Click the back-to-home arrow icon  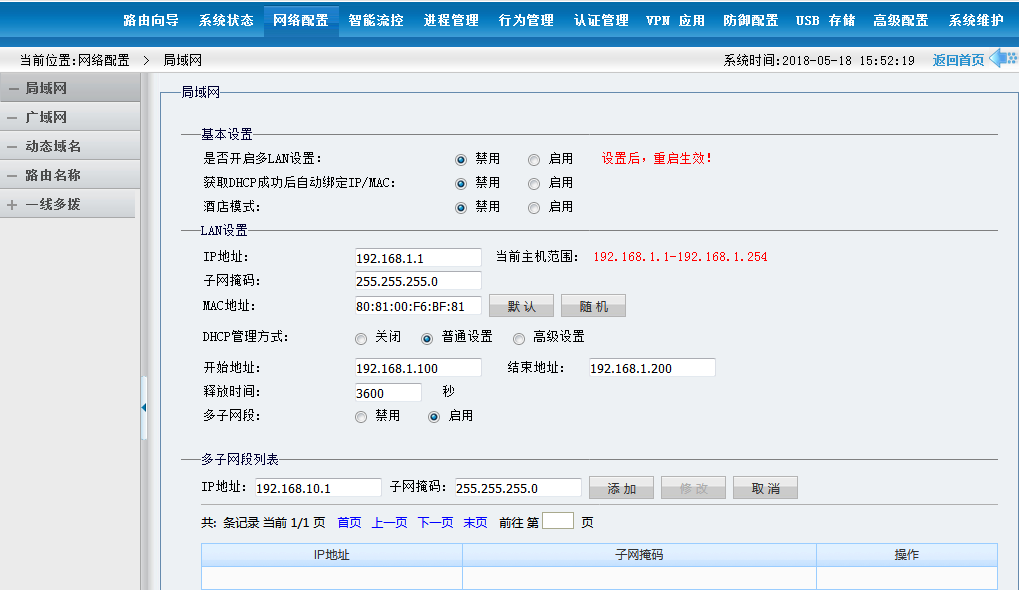(1003, 58)
